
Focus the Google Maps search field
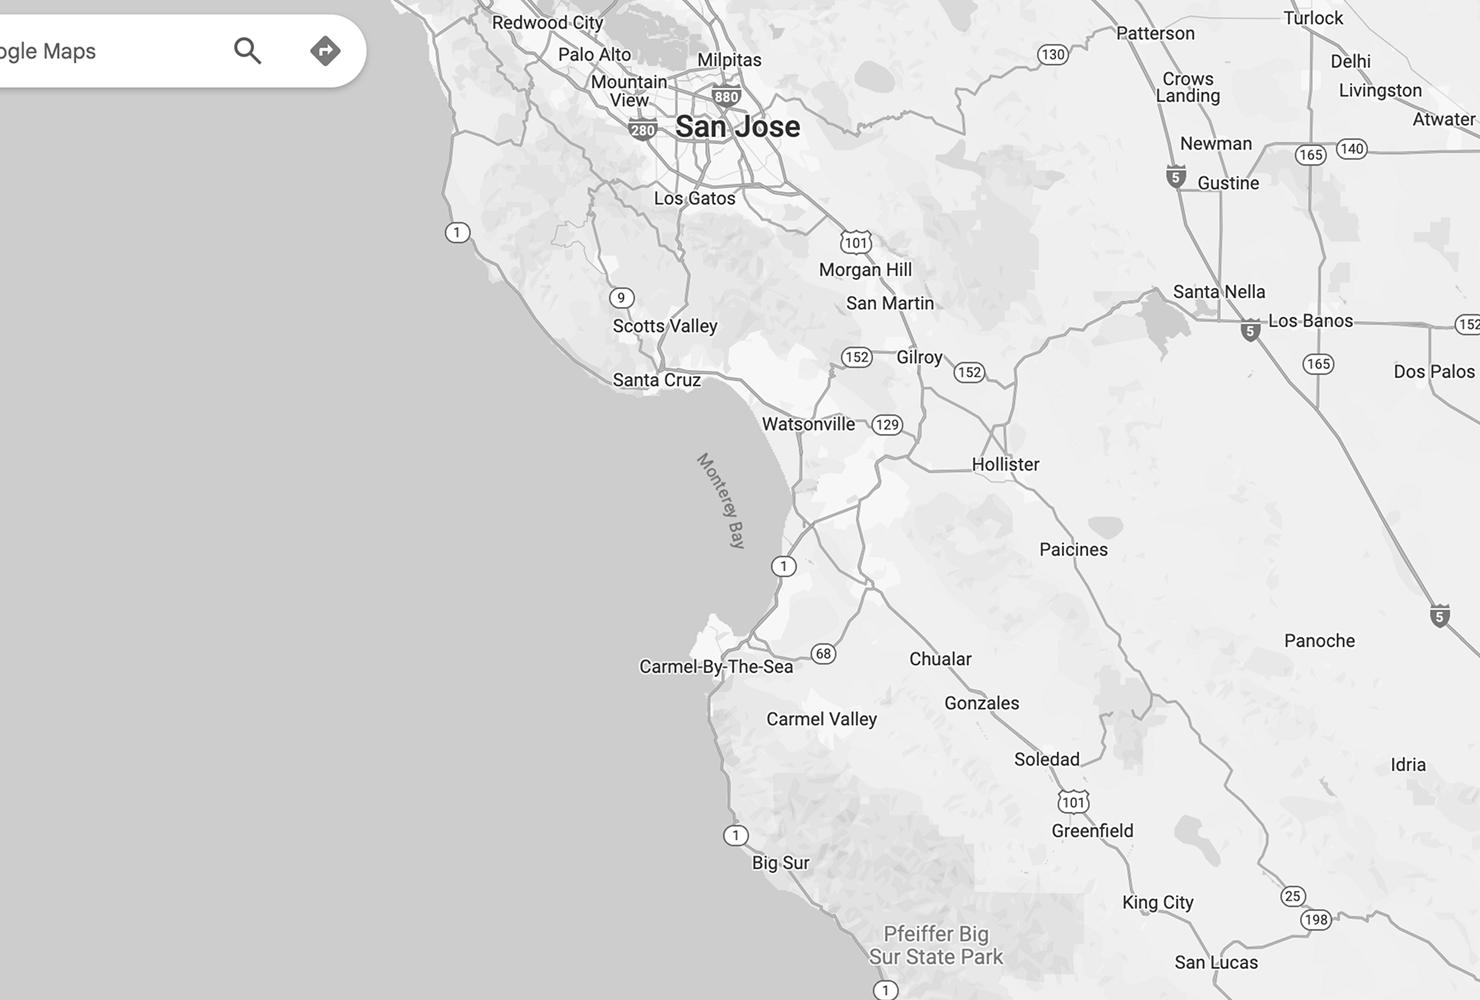click(100, 51)
